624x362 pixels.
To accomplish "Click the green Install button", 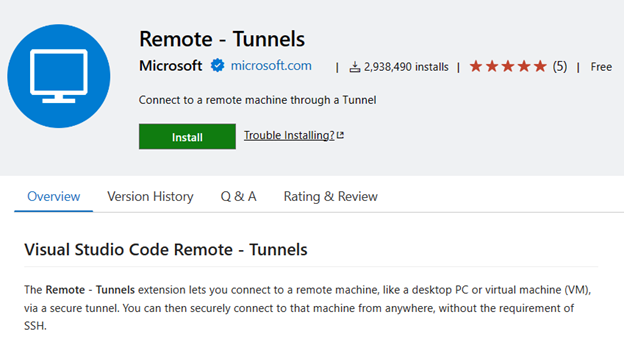I will (187, 136).
